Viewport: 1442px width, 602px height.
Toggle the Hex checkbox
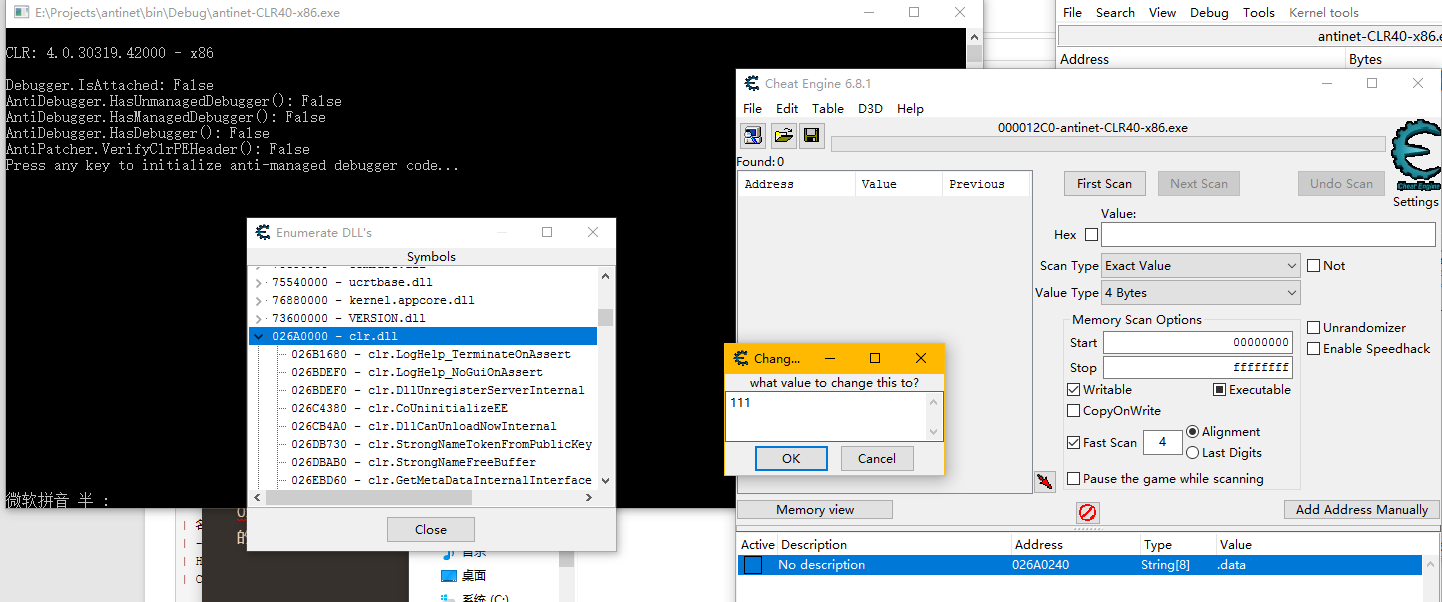(1091, 235)
